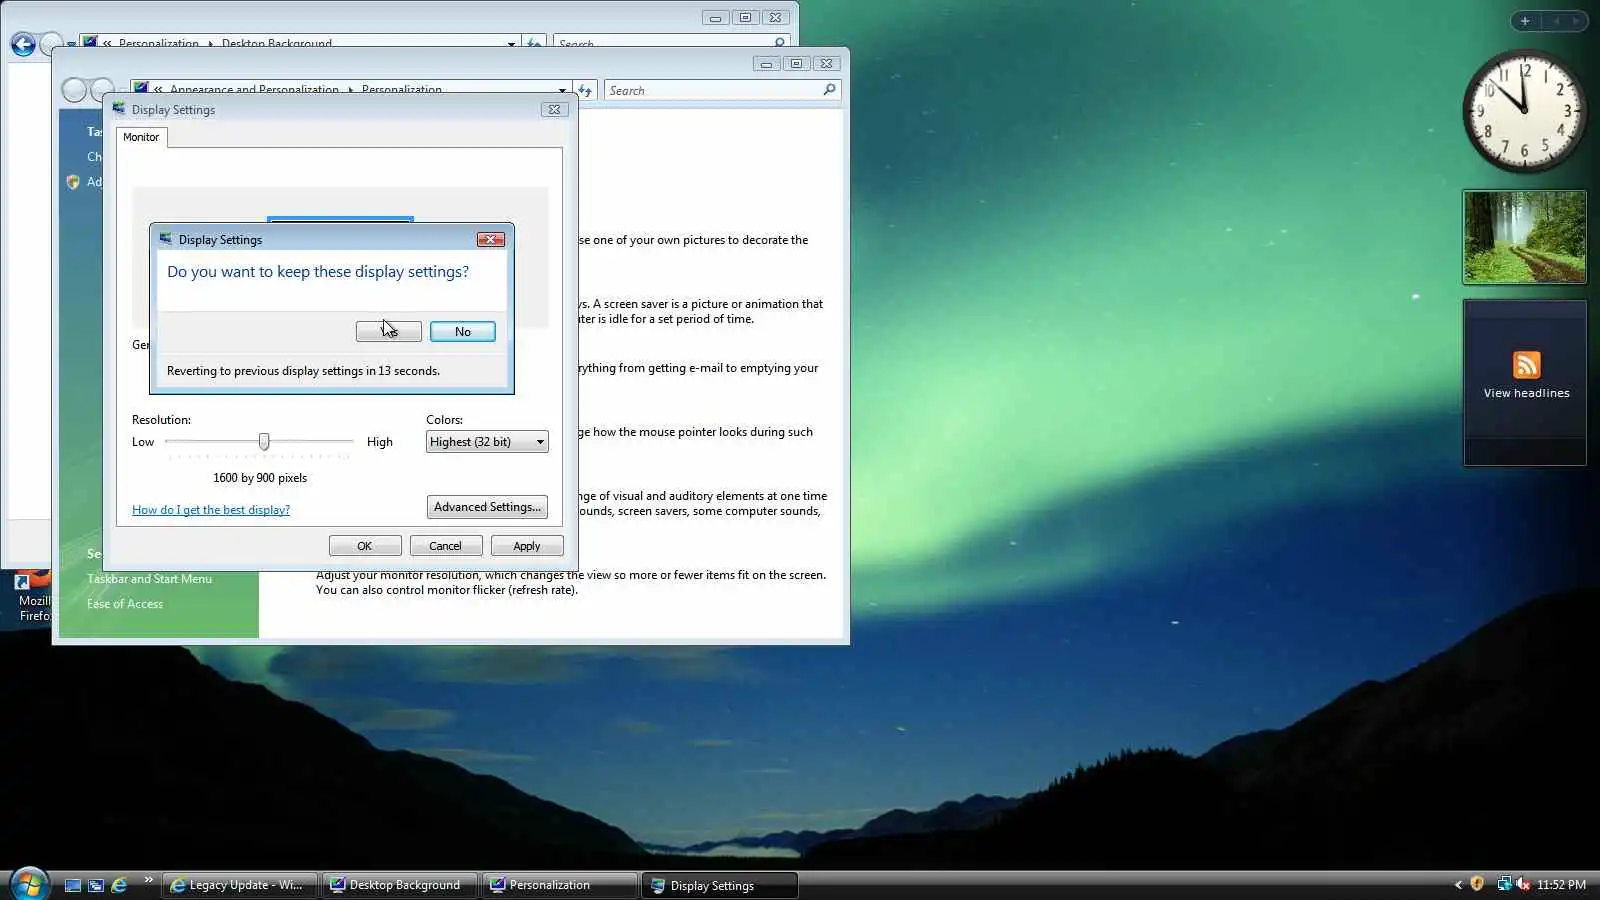
Task: Click the sidebar next-page arrow
Action: [x=1576, y=21]
